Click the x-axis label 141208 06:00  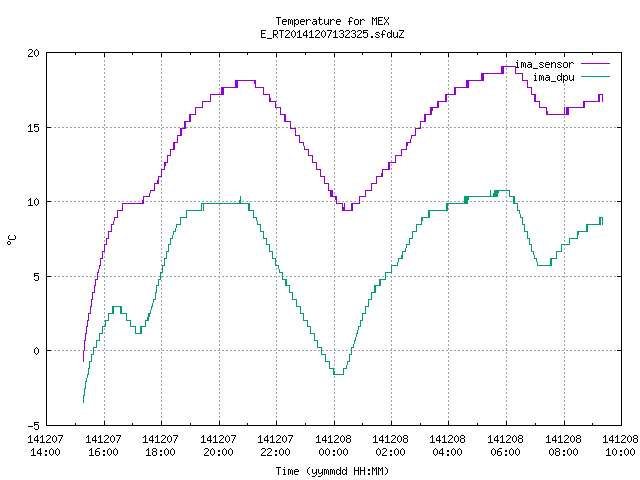click(x=506, y=445)
